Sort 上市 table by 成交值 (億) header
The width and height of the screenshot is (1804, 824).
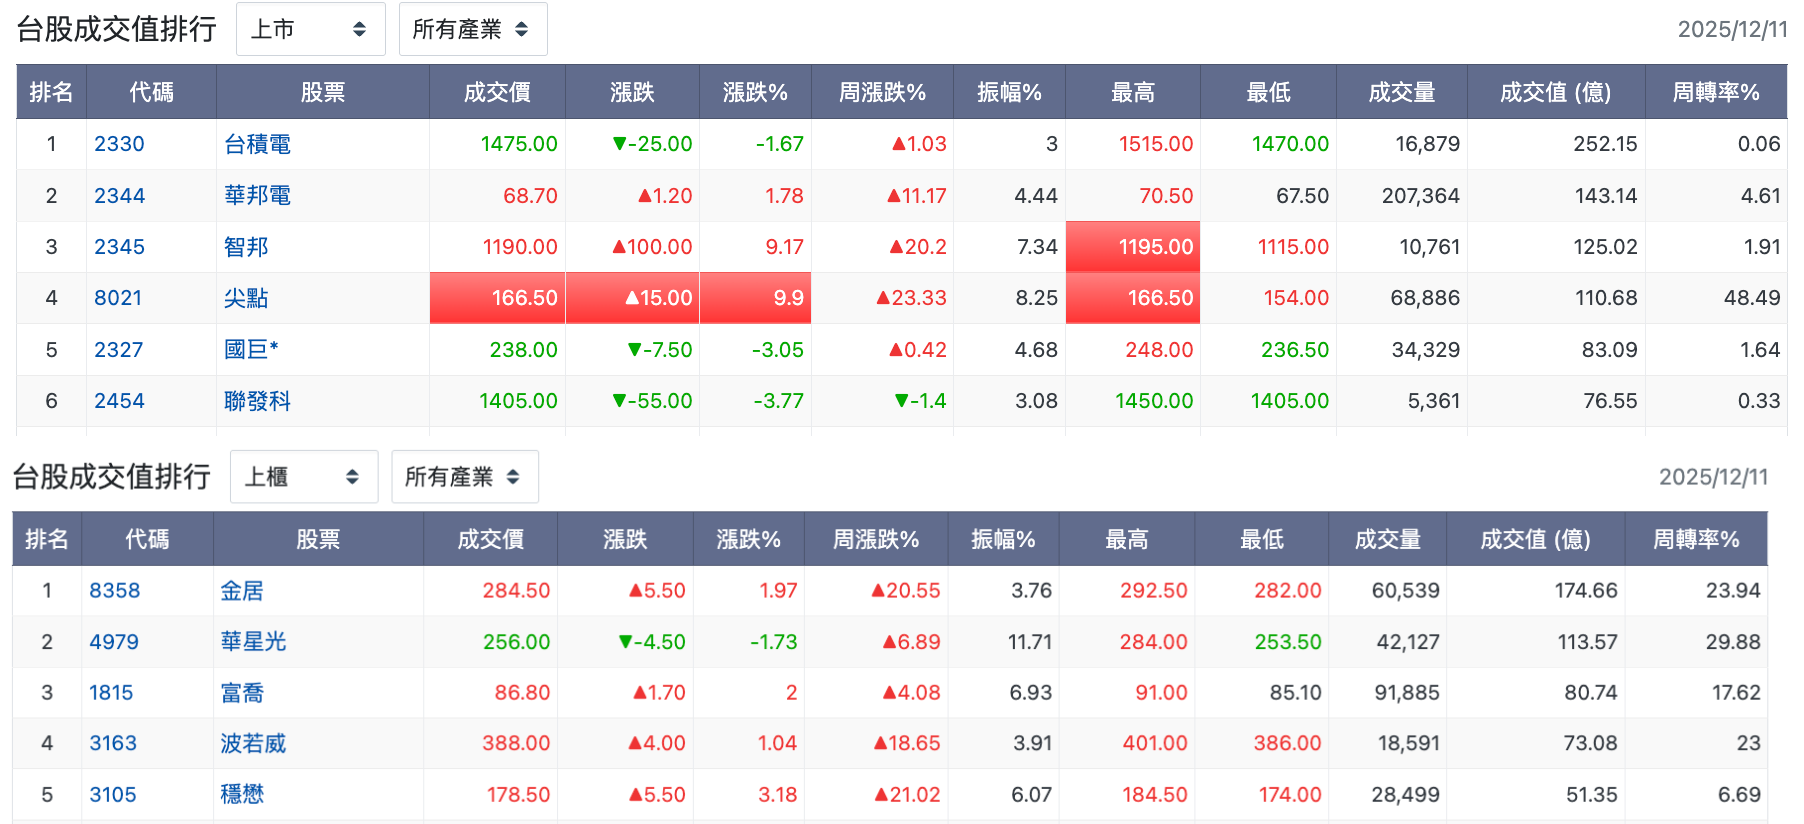tap(1556, 92)
